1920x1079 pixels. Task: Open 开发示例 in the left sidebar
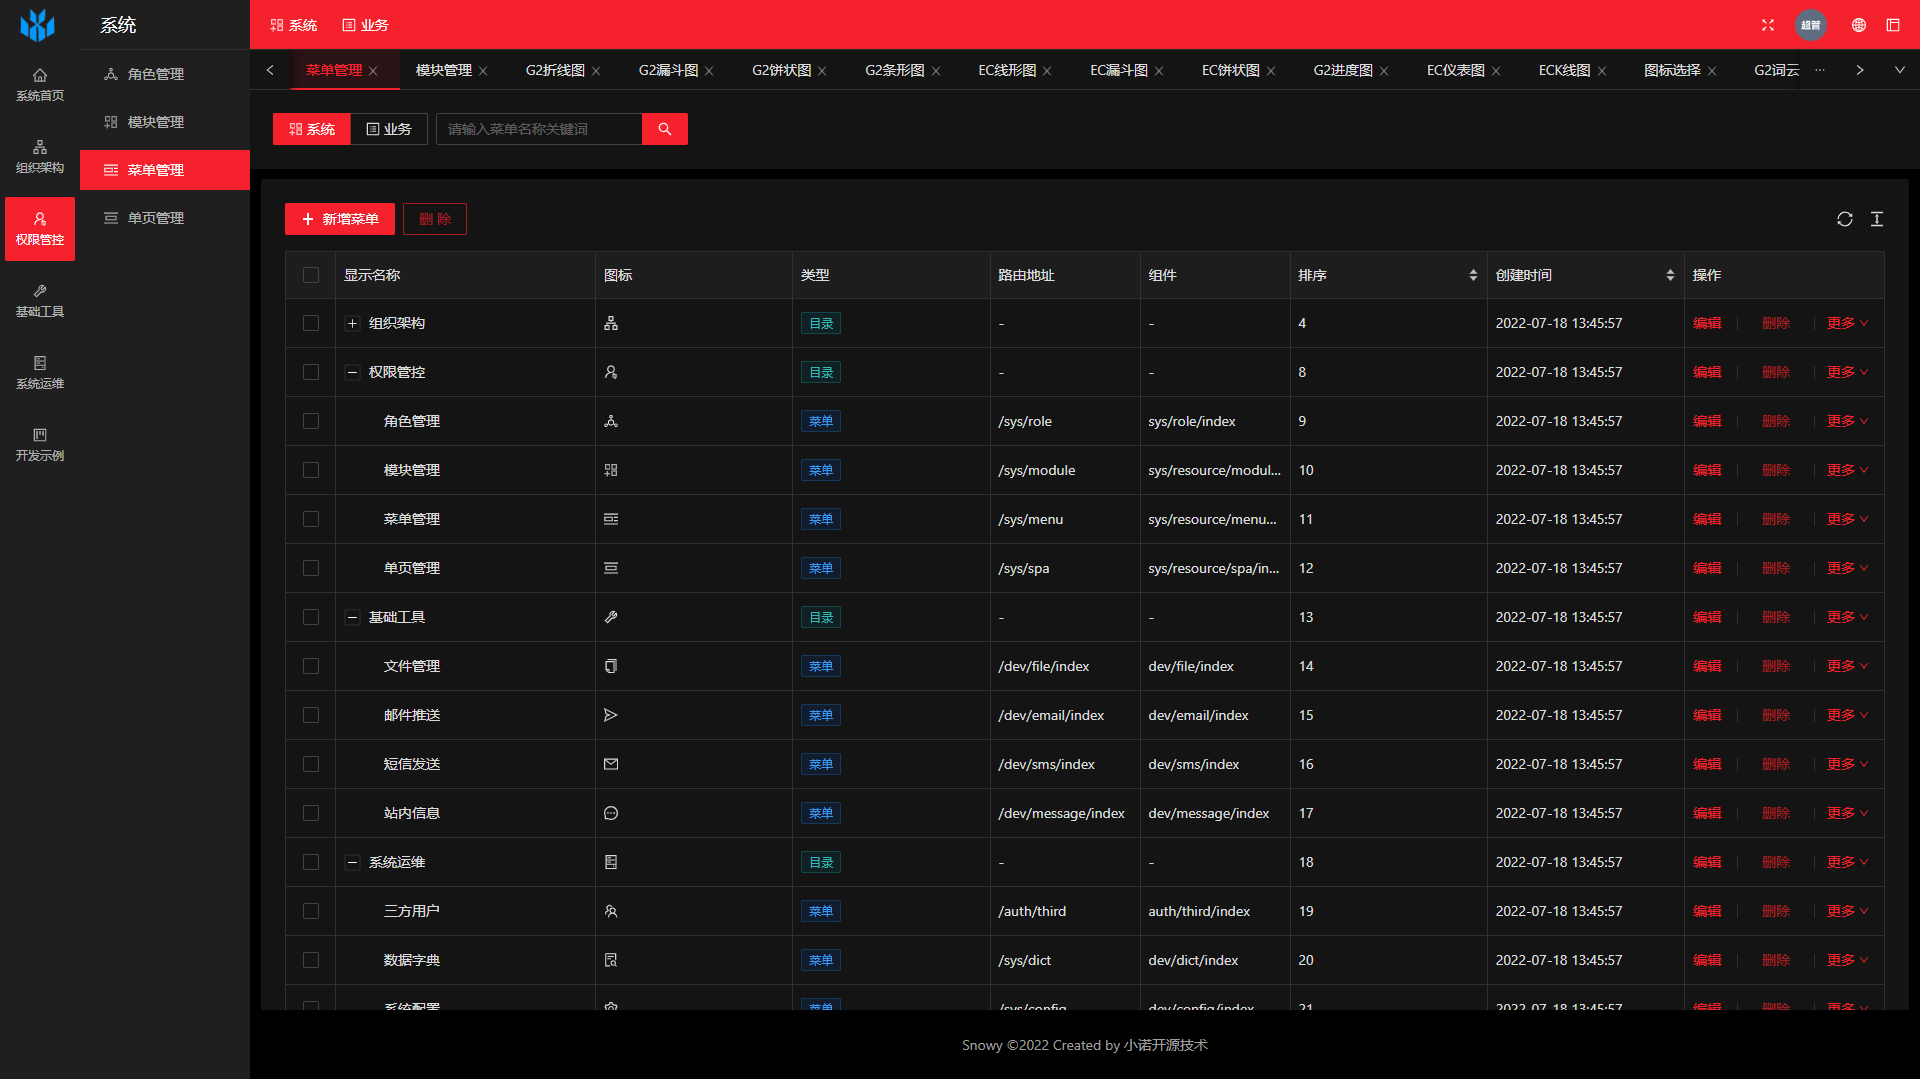pos(40,444)
